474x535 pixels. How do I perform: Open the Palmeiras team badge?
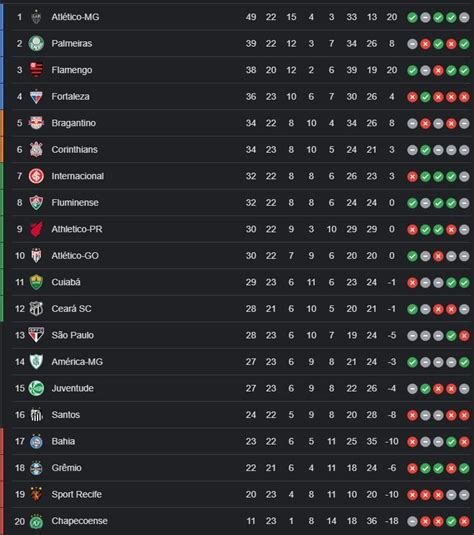[x=36, y=43]
